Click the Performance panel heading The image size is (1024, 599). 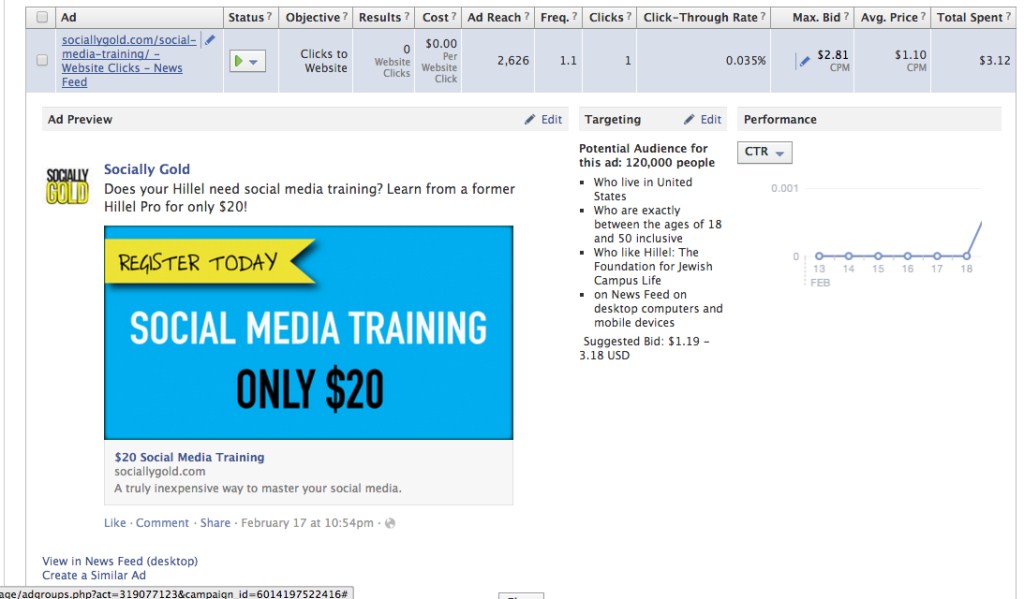pos(780,120)
